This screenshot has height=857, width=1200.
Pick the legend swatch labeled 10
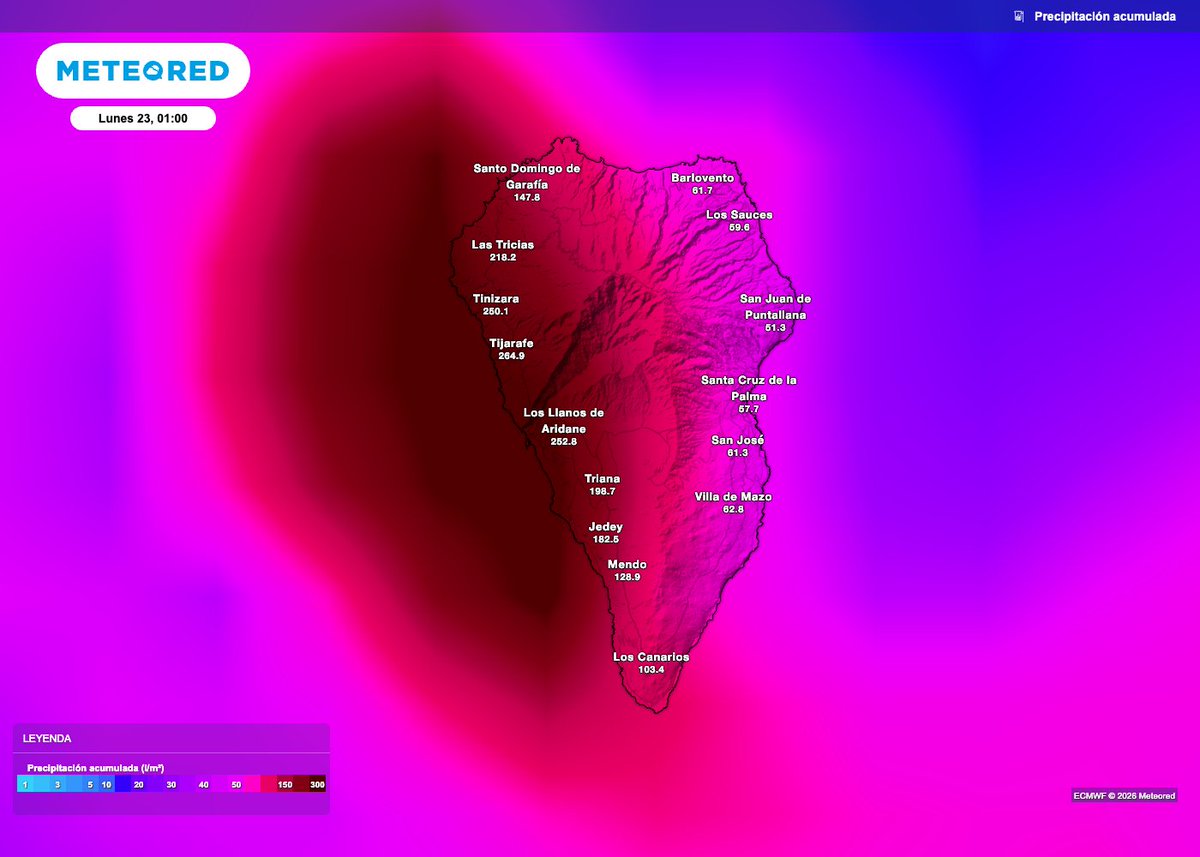(106, 785)
